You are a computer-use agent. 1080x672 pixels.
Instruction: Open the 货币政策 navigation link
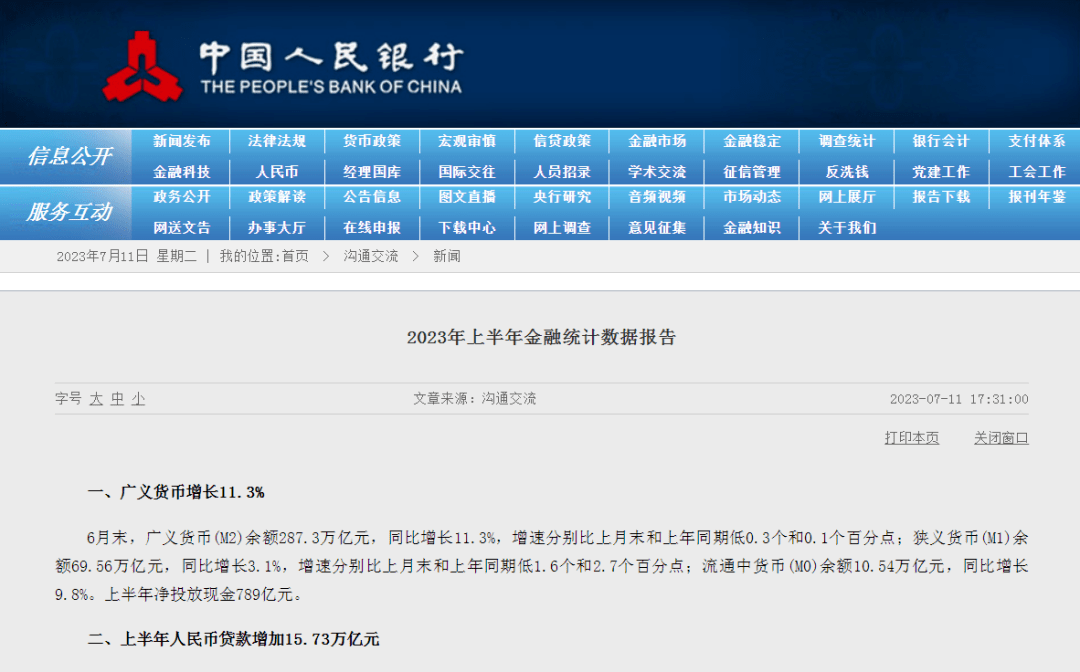372,142
